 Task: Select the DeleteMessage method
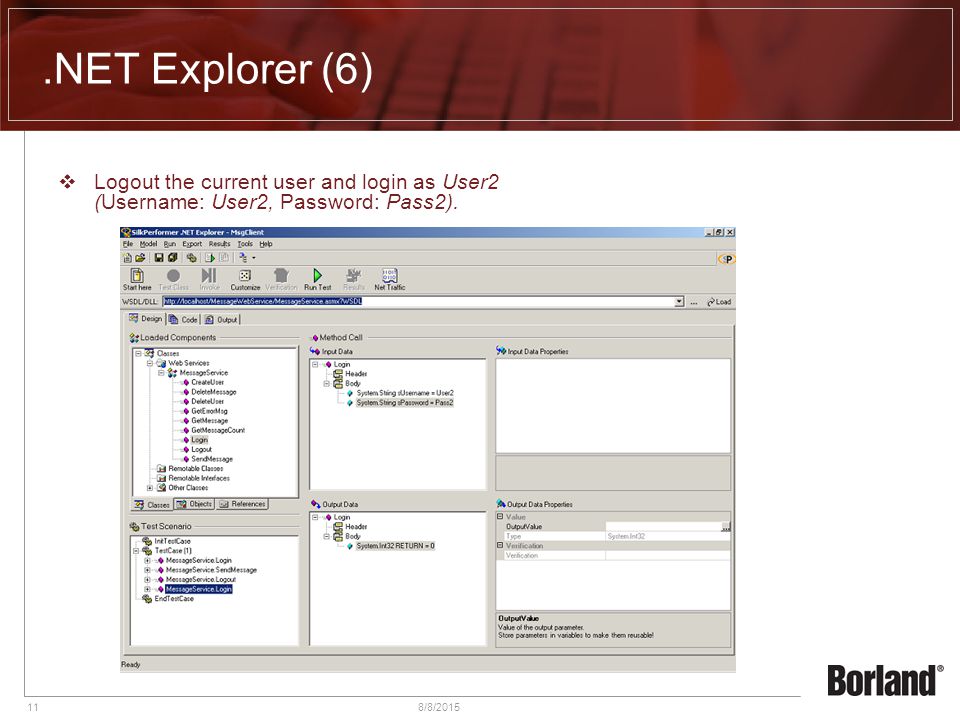point(213,392)
